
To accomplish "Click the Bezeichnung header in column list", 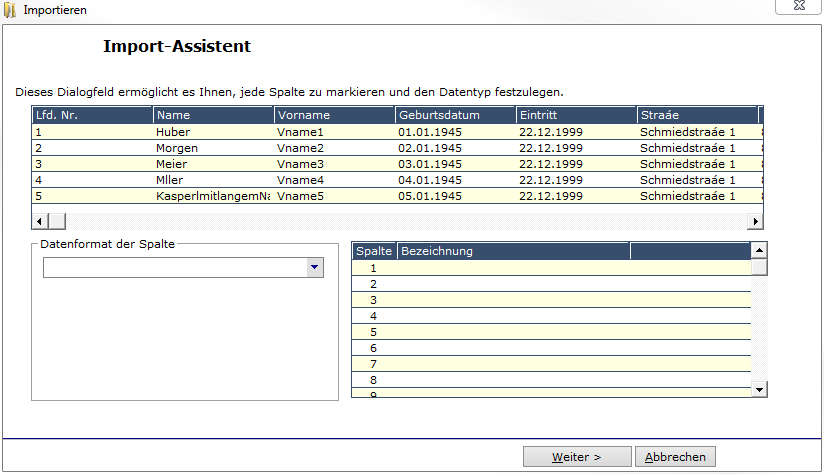I will (513, 251).
